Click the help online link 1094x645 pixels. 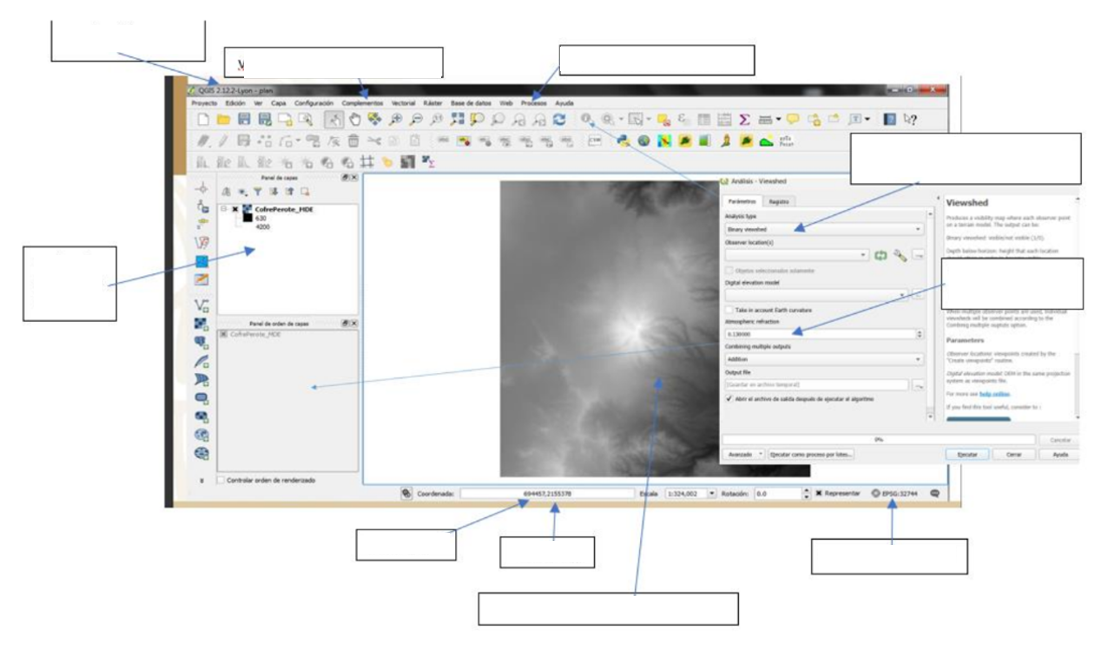(x=995, y=394)
